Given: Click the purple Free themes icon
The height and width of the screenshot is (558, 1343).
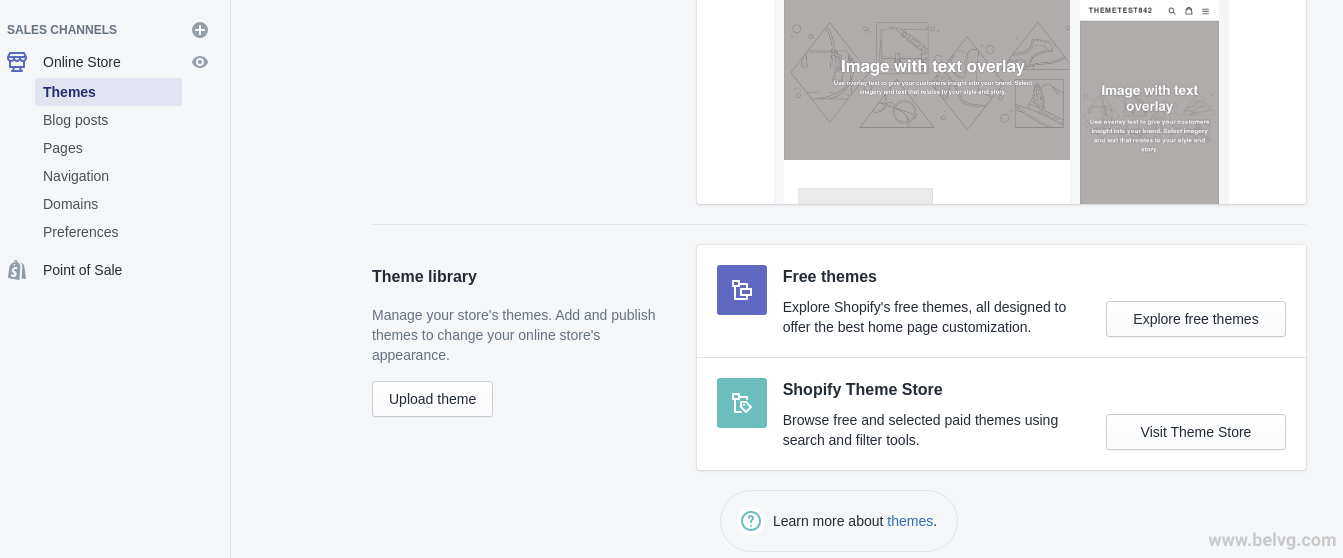Looking at the screenshot, I should tap(742, 290).
